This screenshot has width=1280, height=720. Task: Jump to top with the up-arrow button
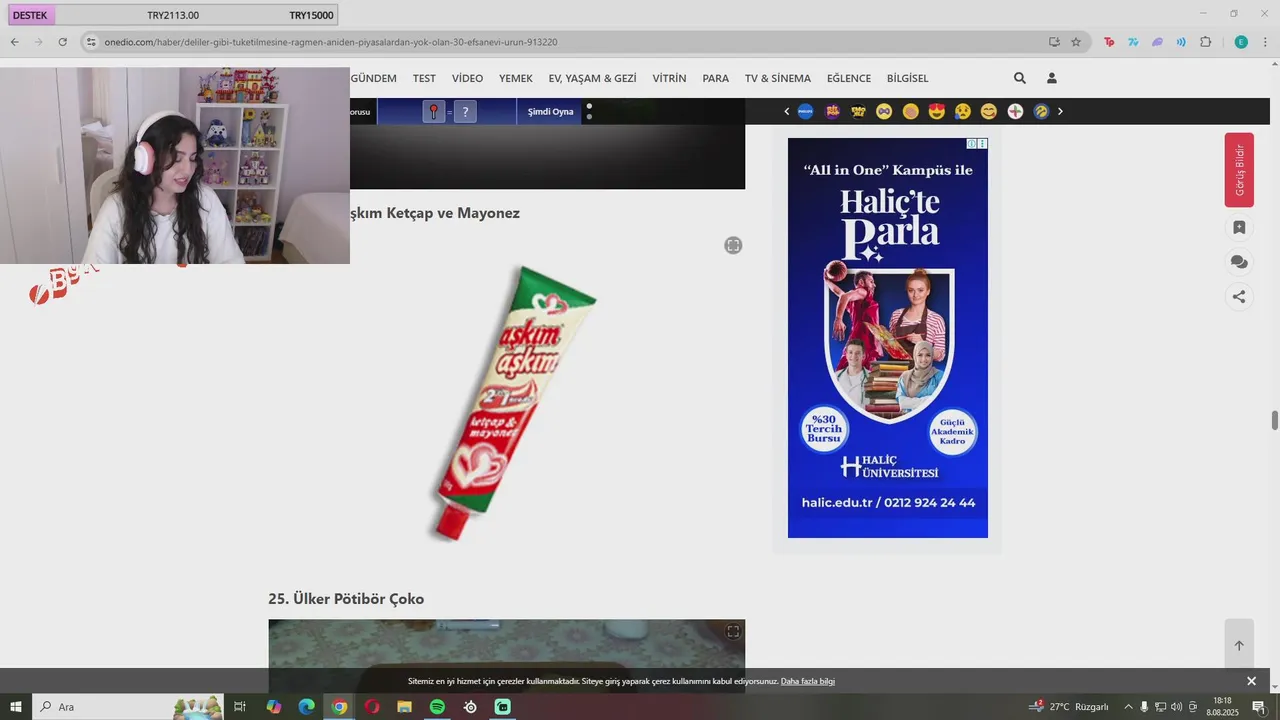(x=1239, y=645)
